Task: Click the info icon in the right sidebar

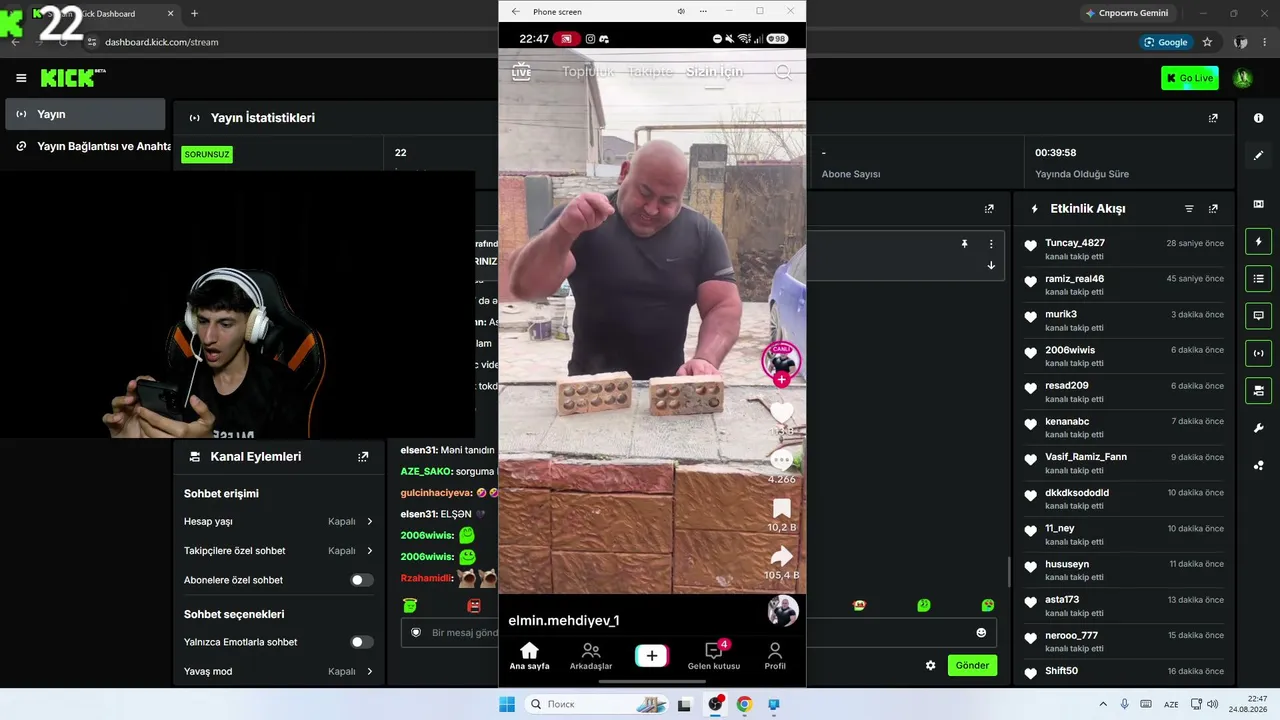Action: [x=1258, y=118]
